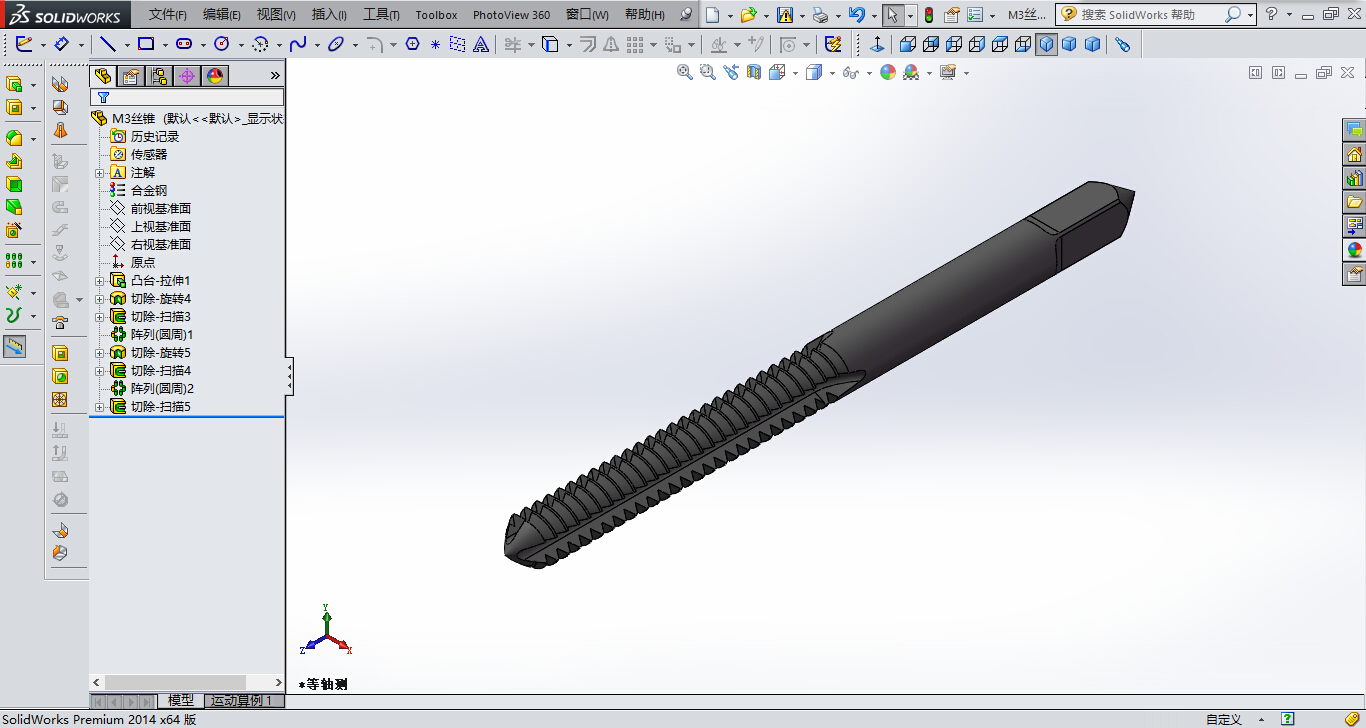Screen dimensions: 1366x728
Task: Open the PropertyManager tab
Action: coord(130,76)
